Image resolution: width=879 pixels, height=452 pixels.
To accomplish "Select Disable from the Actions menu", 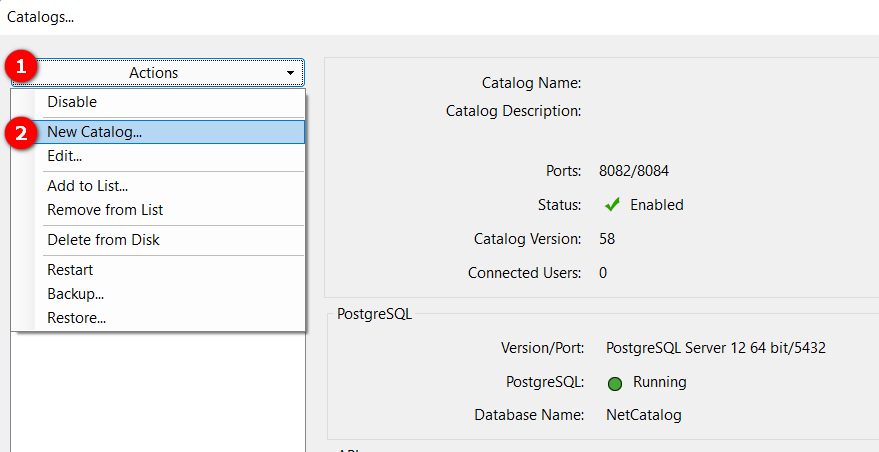I will [72, 102].
